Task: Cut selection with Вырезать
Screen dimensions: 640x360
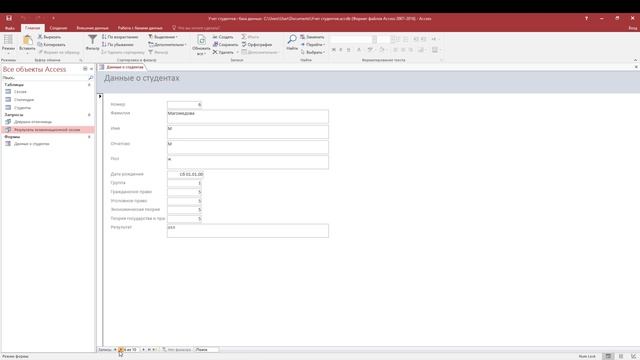Action: click(x=49, y=37)
